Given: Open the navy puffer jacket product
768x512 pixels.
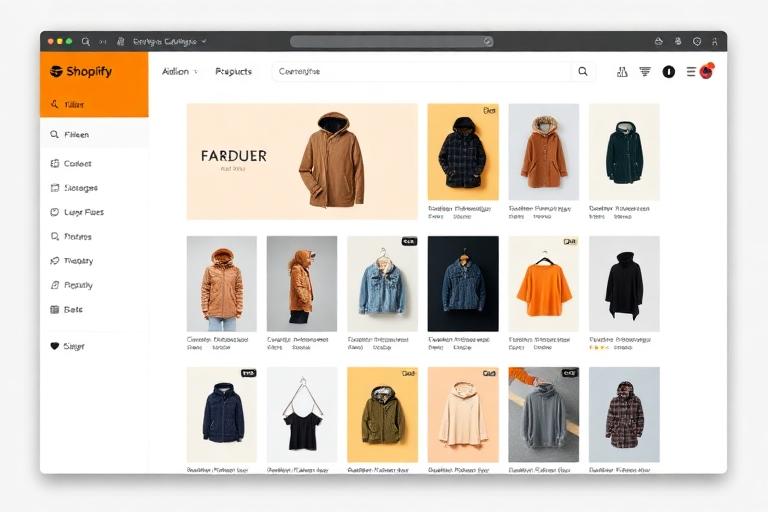Looking at the screenshot, I should [221, 414].
